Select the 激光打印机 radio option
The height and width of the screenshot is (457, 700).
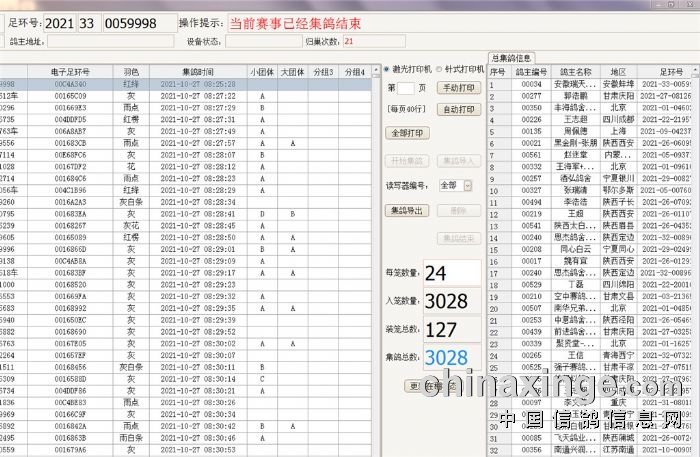pos(388,69)
